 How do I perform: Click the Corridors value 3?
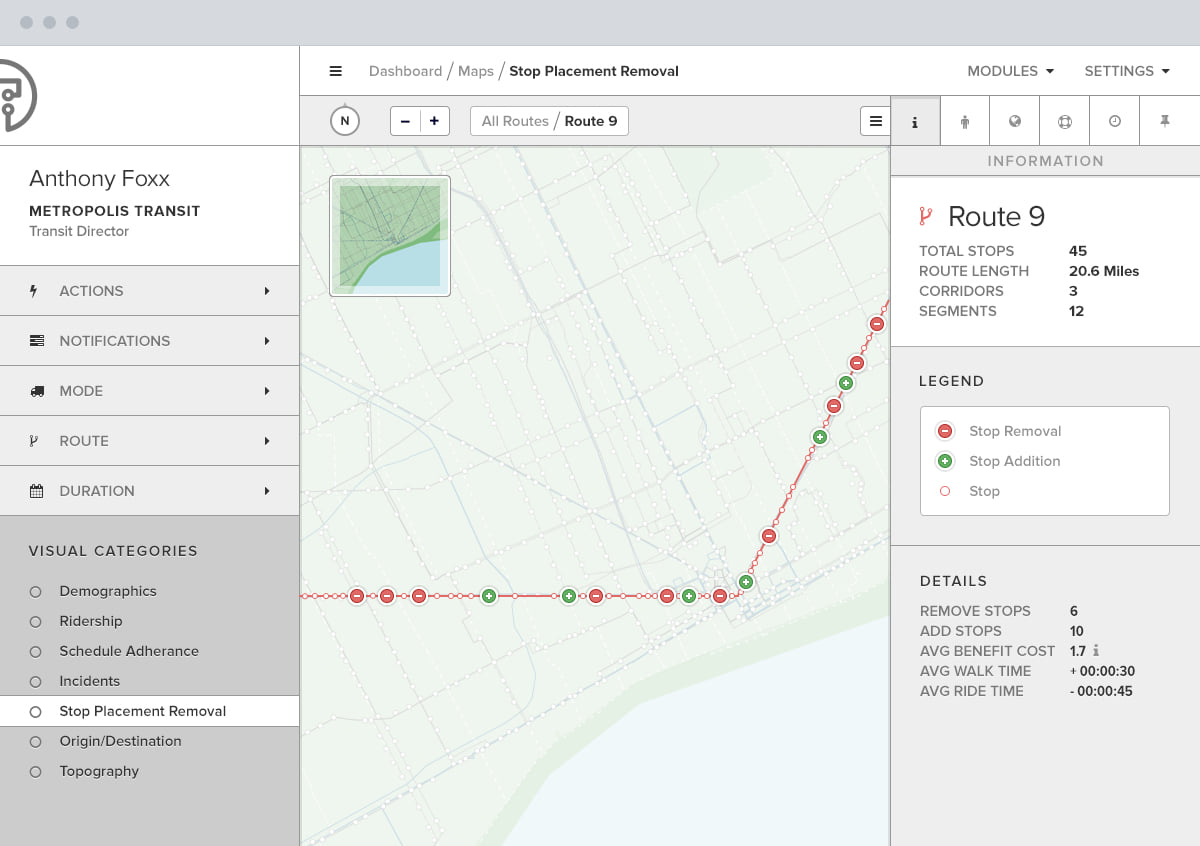[1073, 291]
